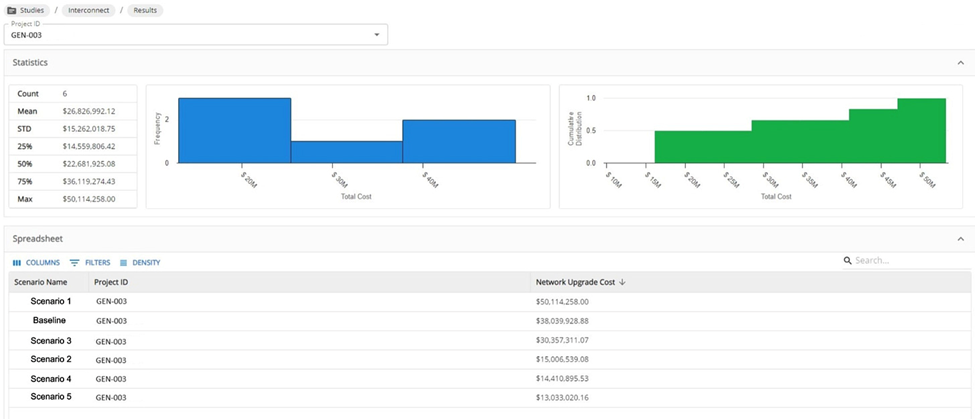The image size is (975, 419).
Task: Click the Studies breadcrumb folder icon
Action: click(12, 11)
